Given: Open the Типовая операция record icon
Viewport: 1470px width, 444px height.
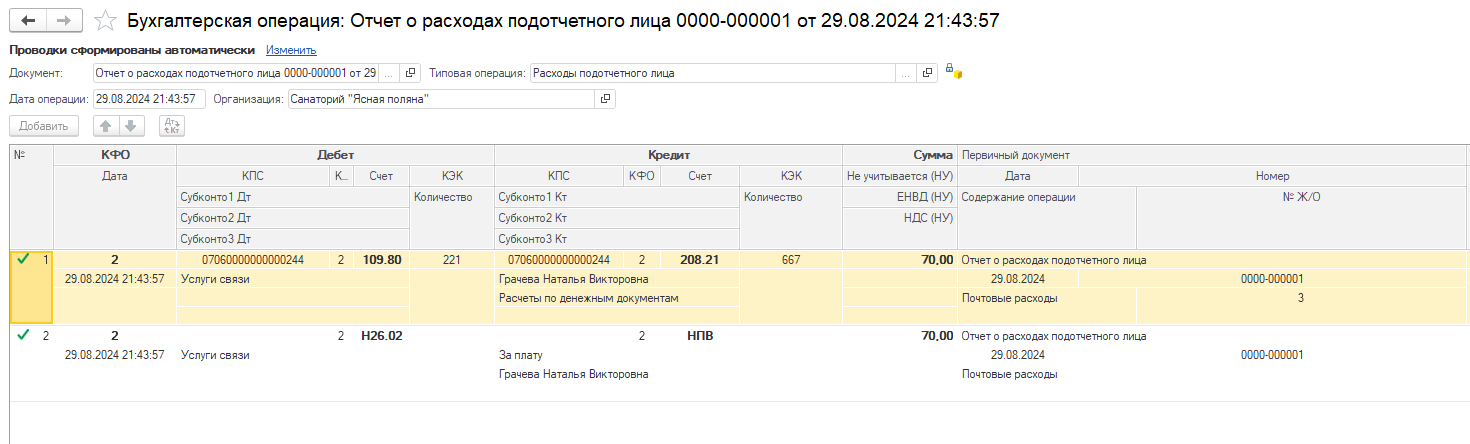Looking at the screenshot, I should point(927,73).
